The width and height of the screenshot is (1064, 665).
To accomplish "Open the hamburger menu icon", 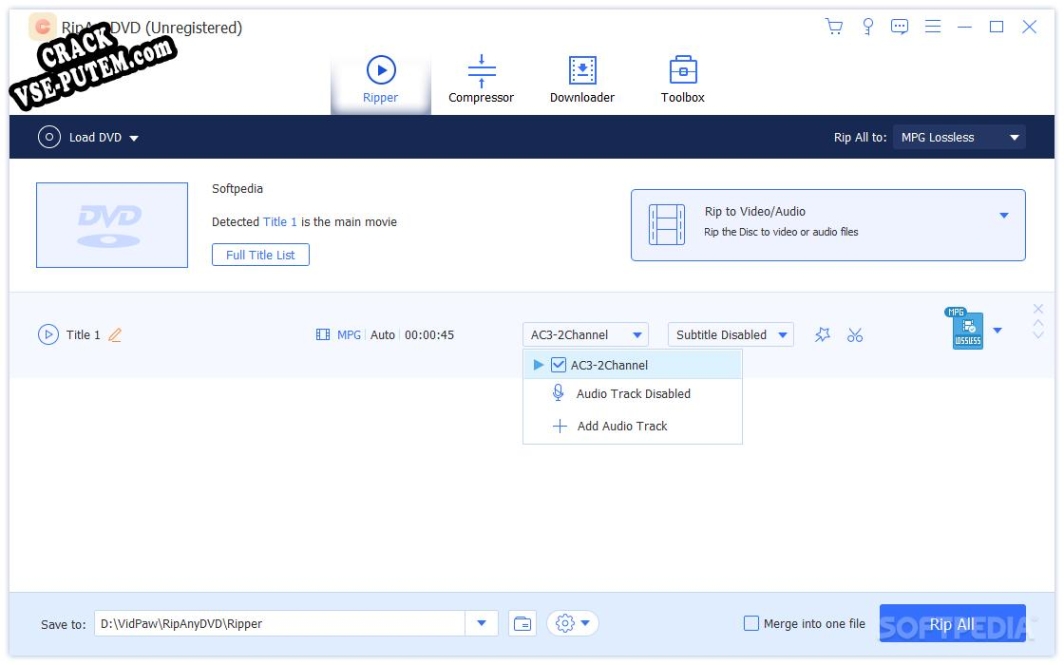I will click(932, 26).
